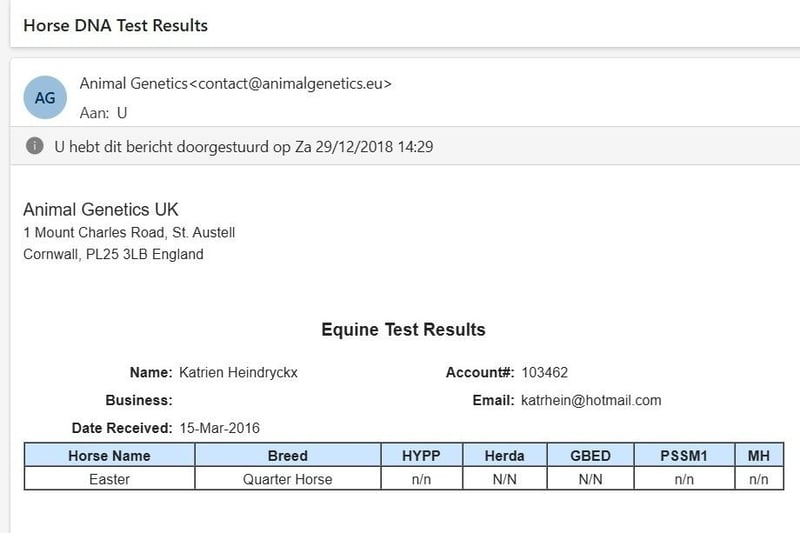
Task: Click the Equine Test Results title
Action: tap(403, 329)
